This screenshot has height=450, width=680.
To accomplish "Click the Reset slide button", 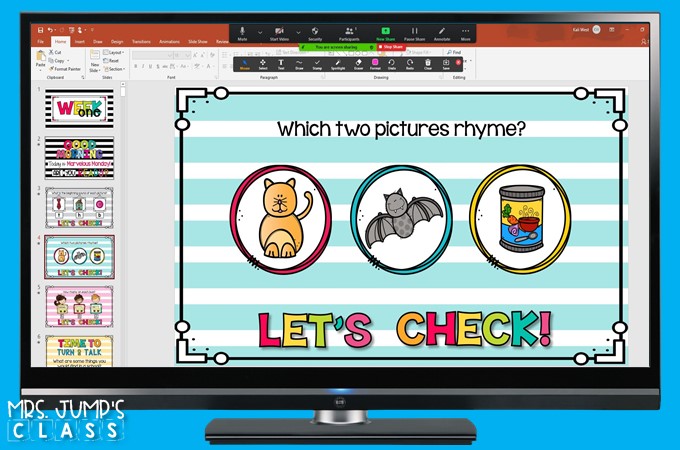I will (x=111, y=61).
